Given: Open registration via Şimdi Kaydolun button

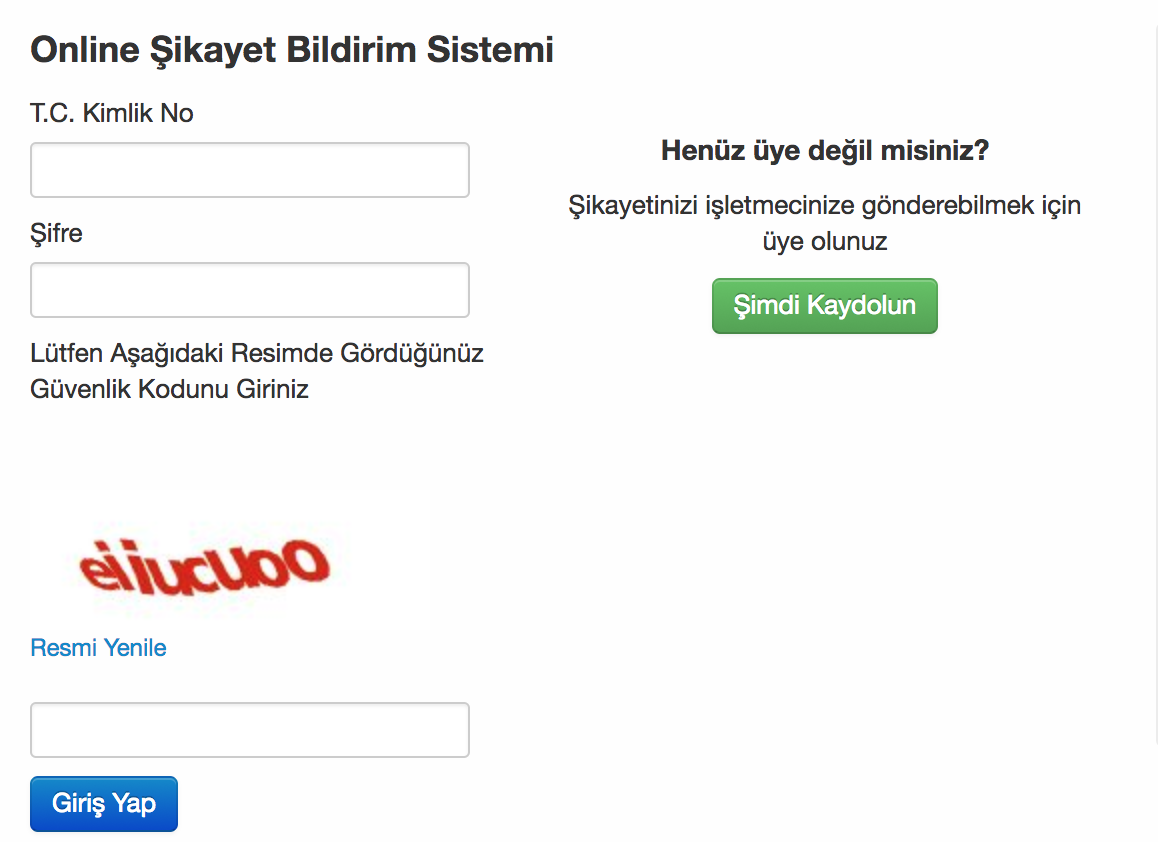Looking at the screenshot, I should [825, 306].
